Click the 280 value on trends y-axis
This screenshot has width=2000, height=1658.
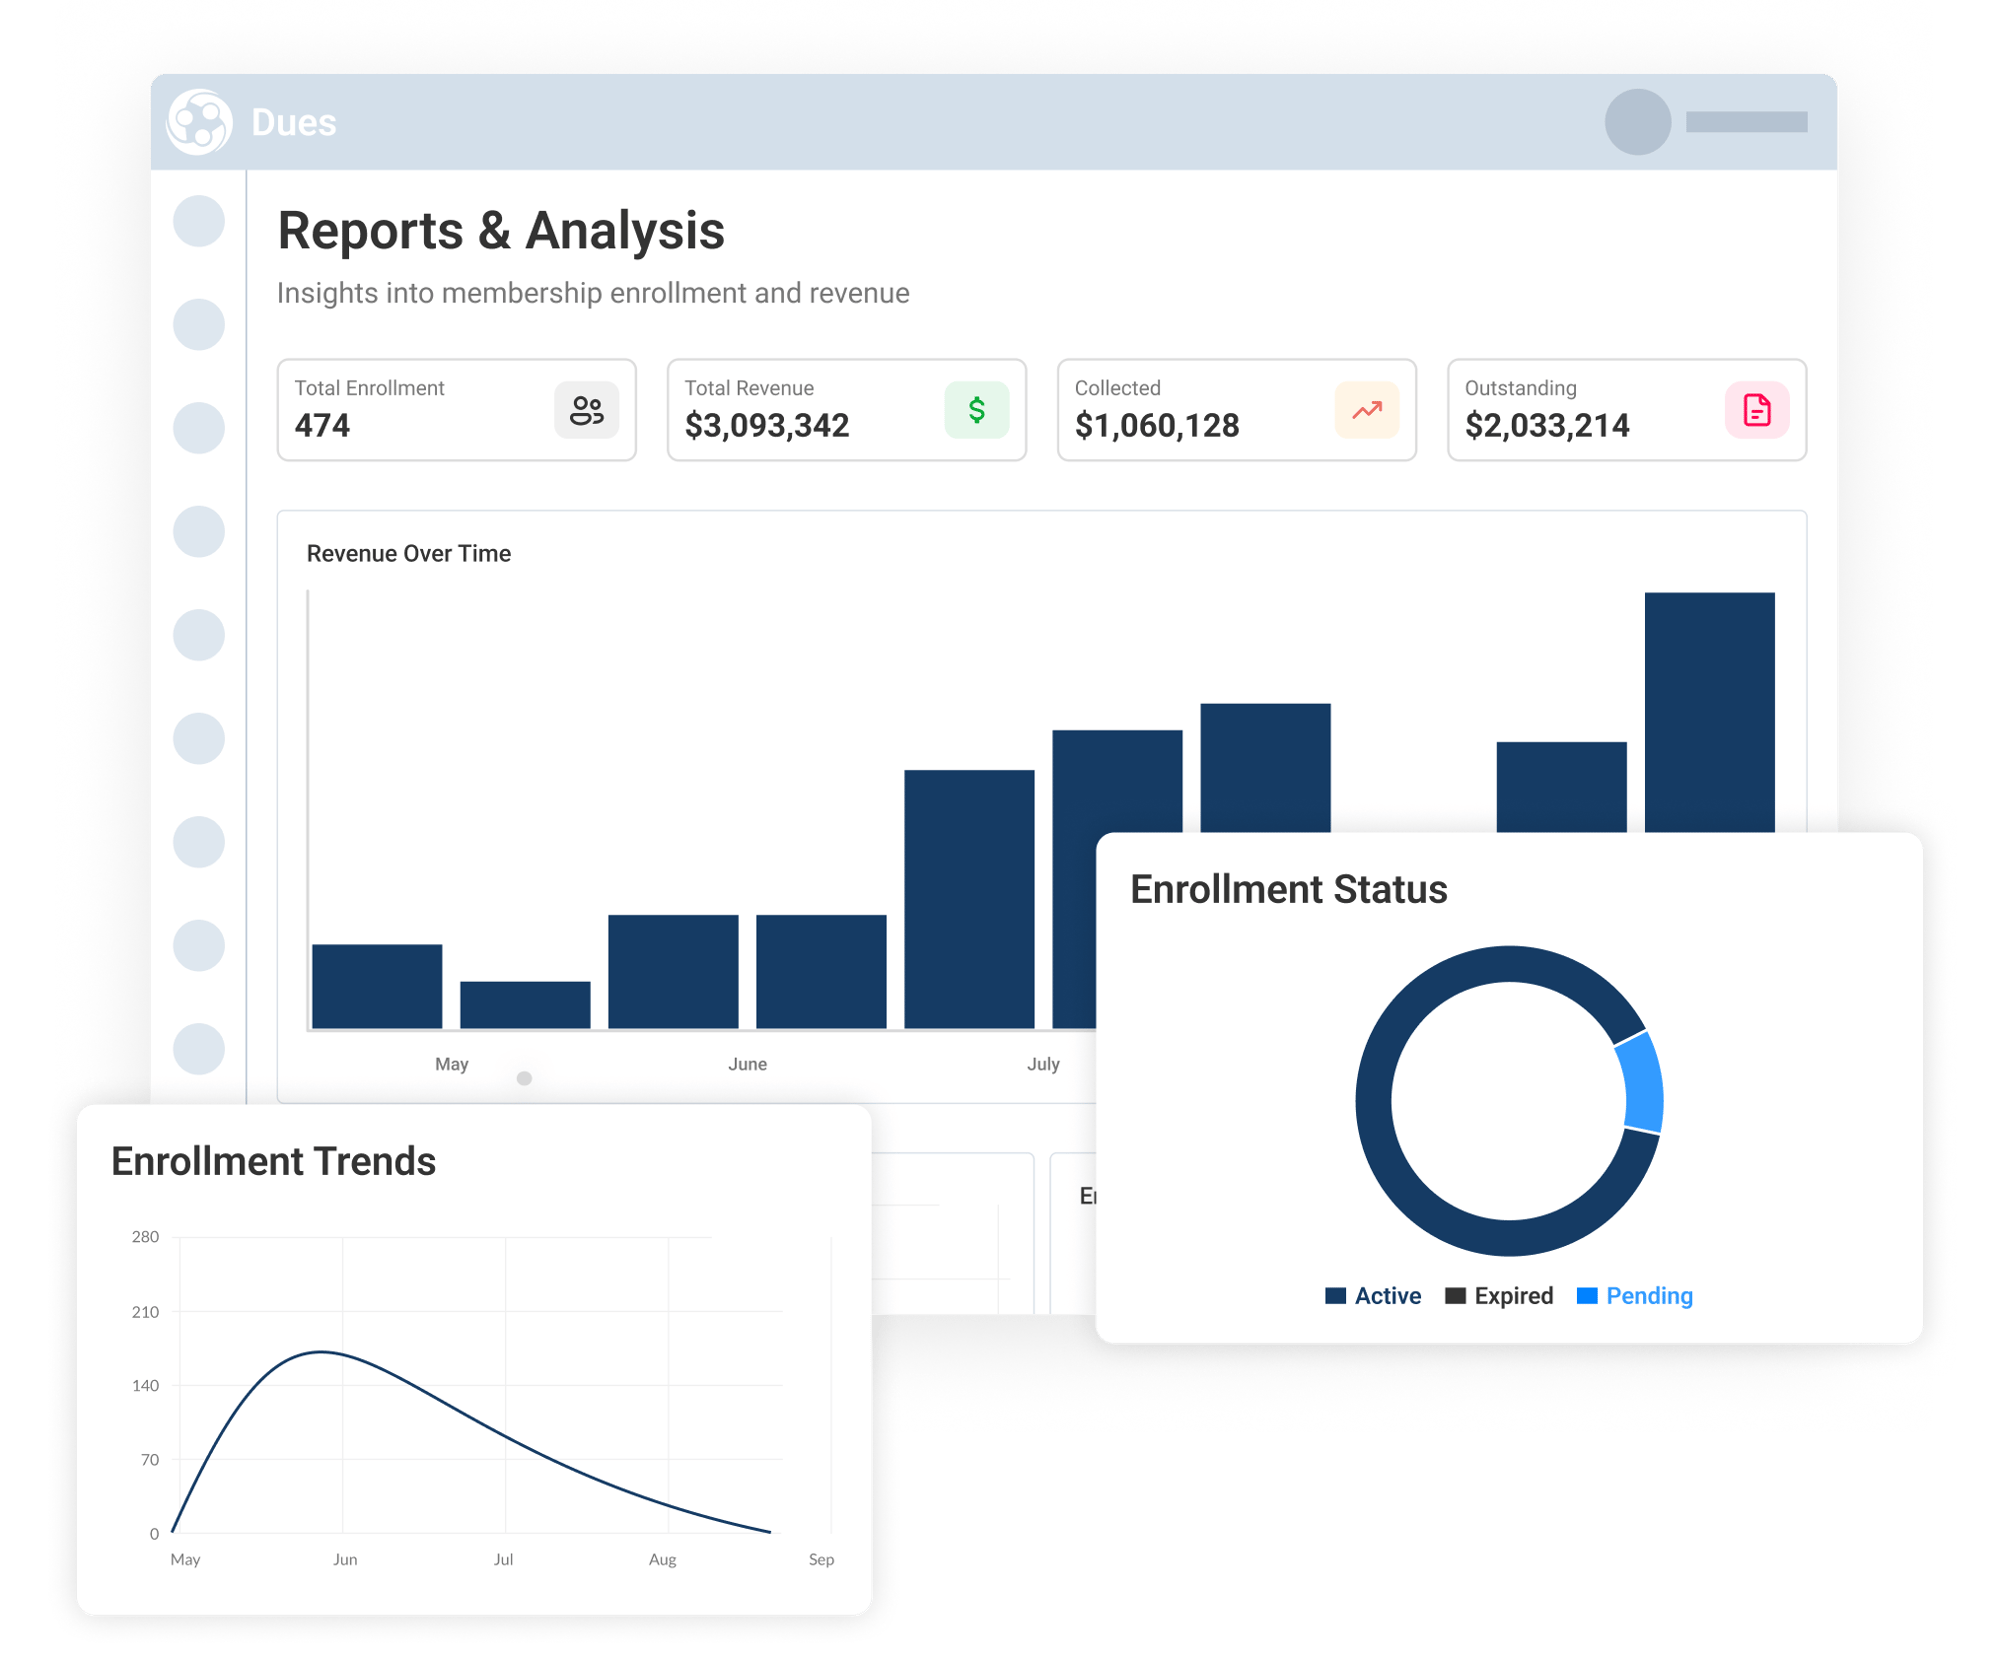coord(145,1237)
